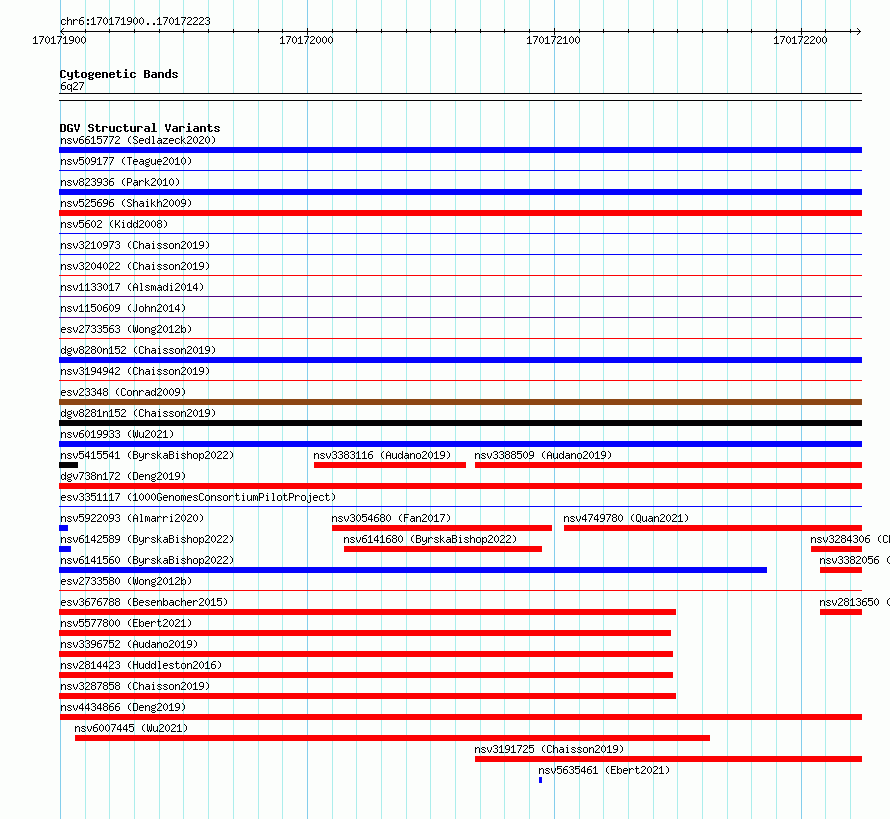Select the 6q27 band label
Viewport: 890px width, 819px height.
coord(72,86)
